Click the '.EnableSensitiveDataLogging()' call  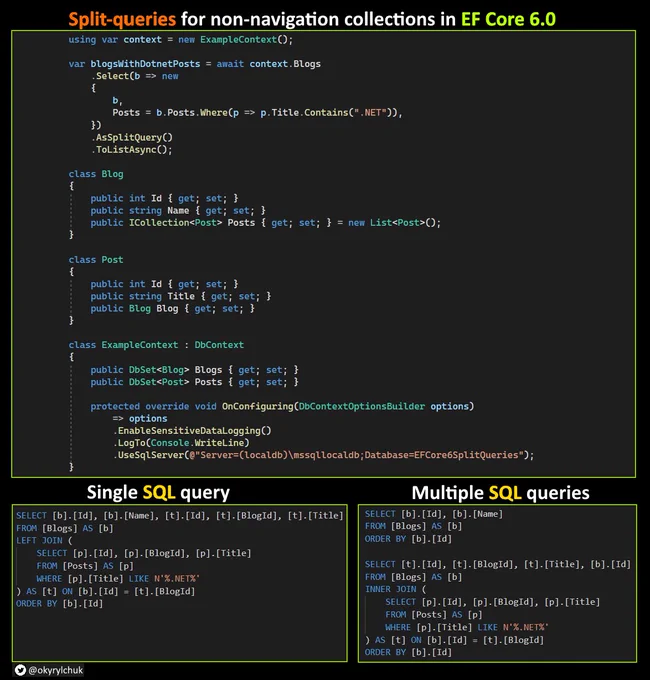[192, 431]
